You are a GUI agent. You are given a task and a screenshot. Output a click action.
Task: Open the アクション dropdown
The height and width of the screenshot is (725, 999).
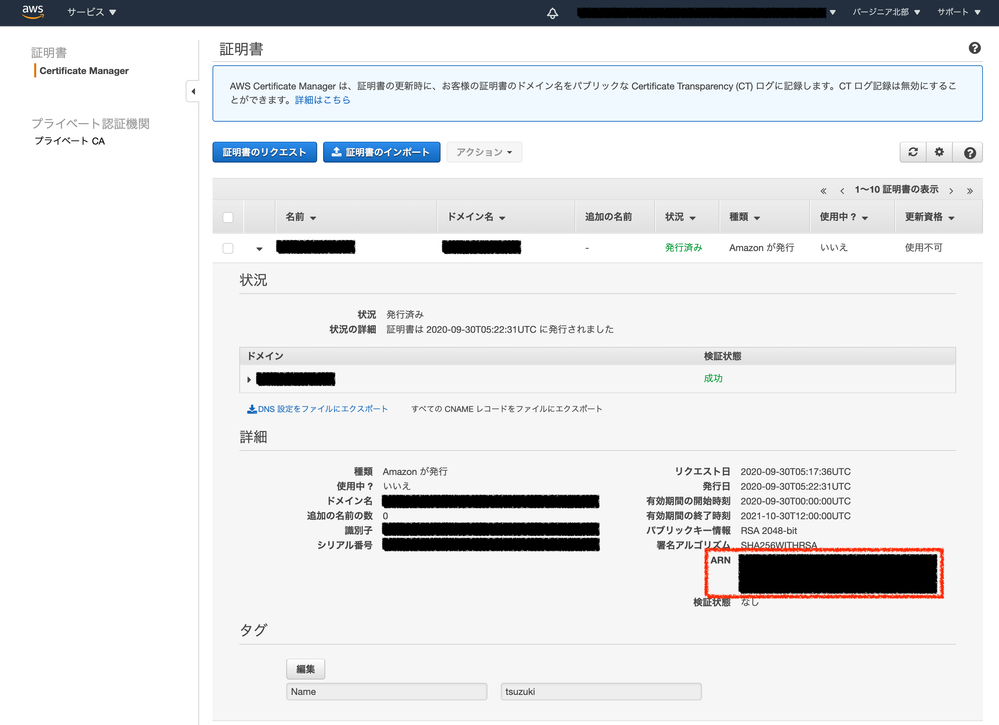coord(484,152)
